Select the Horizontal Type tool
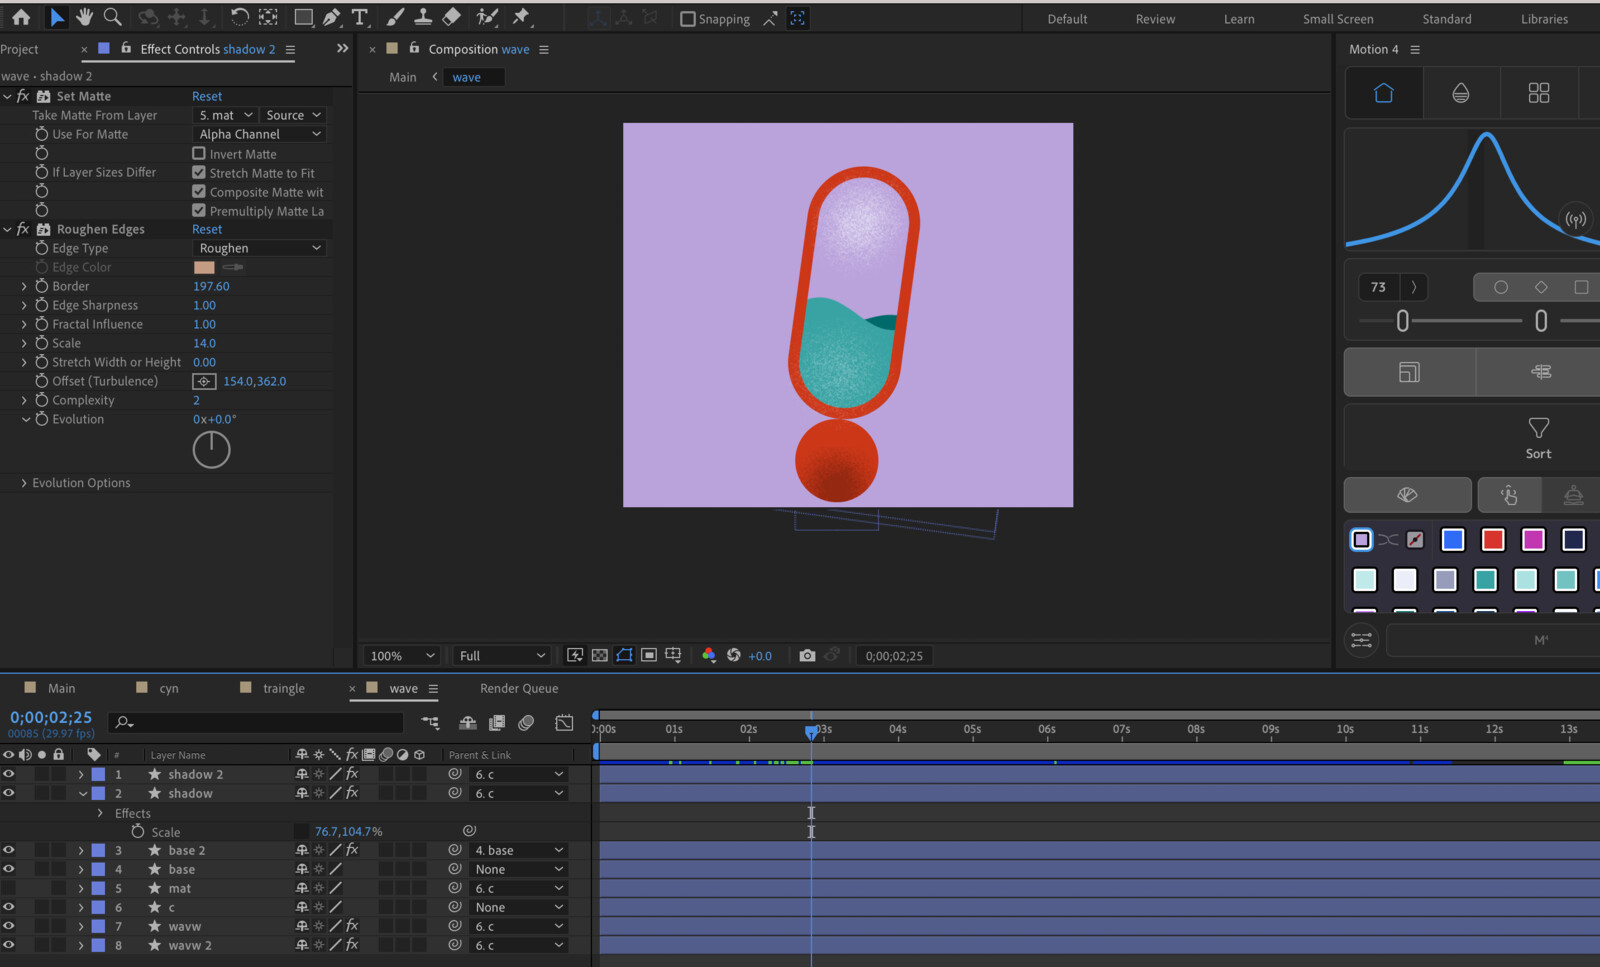The height and width of the screenshot is (967, 1600). (360, 17)
